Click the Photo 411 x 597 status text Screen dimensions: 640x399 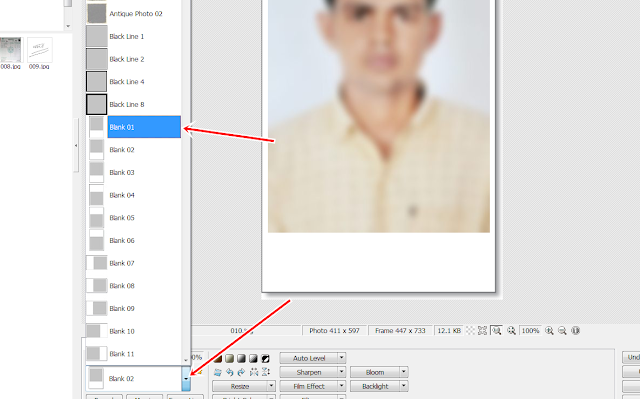(334, 331)
